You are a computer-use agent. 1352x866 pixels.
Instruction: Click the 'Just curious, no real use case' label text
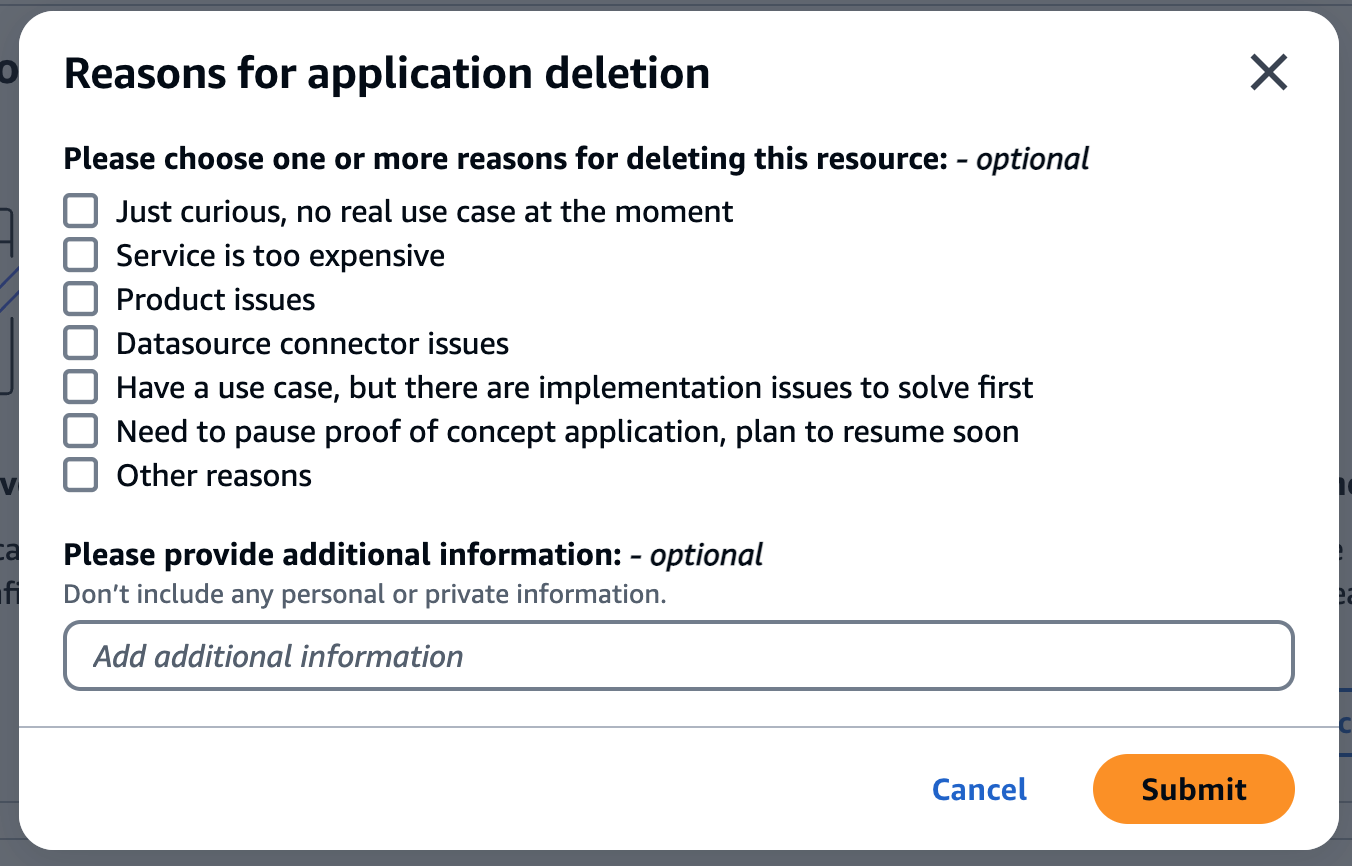point(424,212)
